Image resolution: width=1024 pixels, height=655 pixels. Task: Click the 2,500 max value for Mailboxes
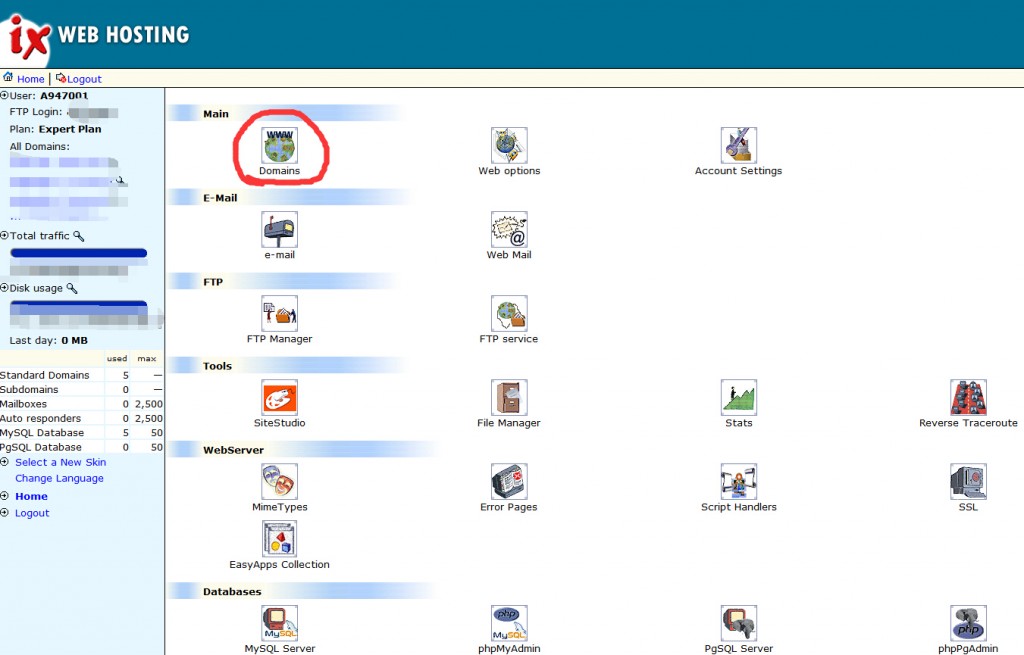[x=149, y=404]
